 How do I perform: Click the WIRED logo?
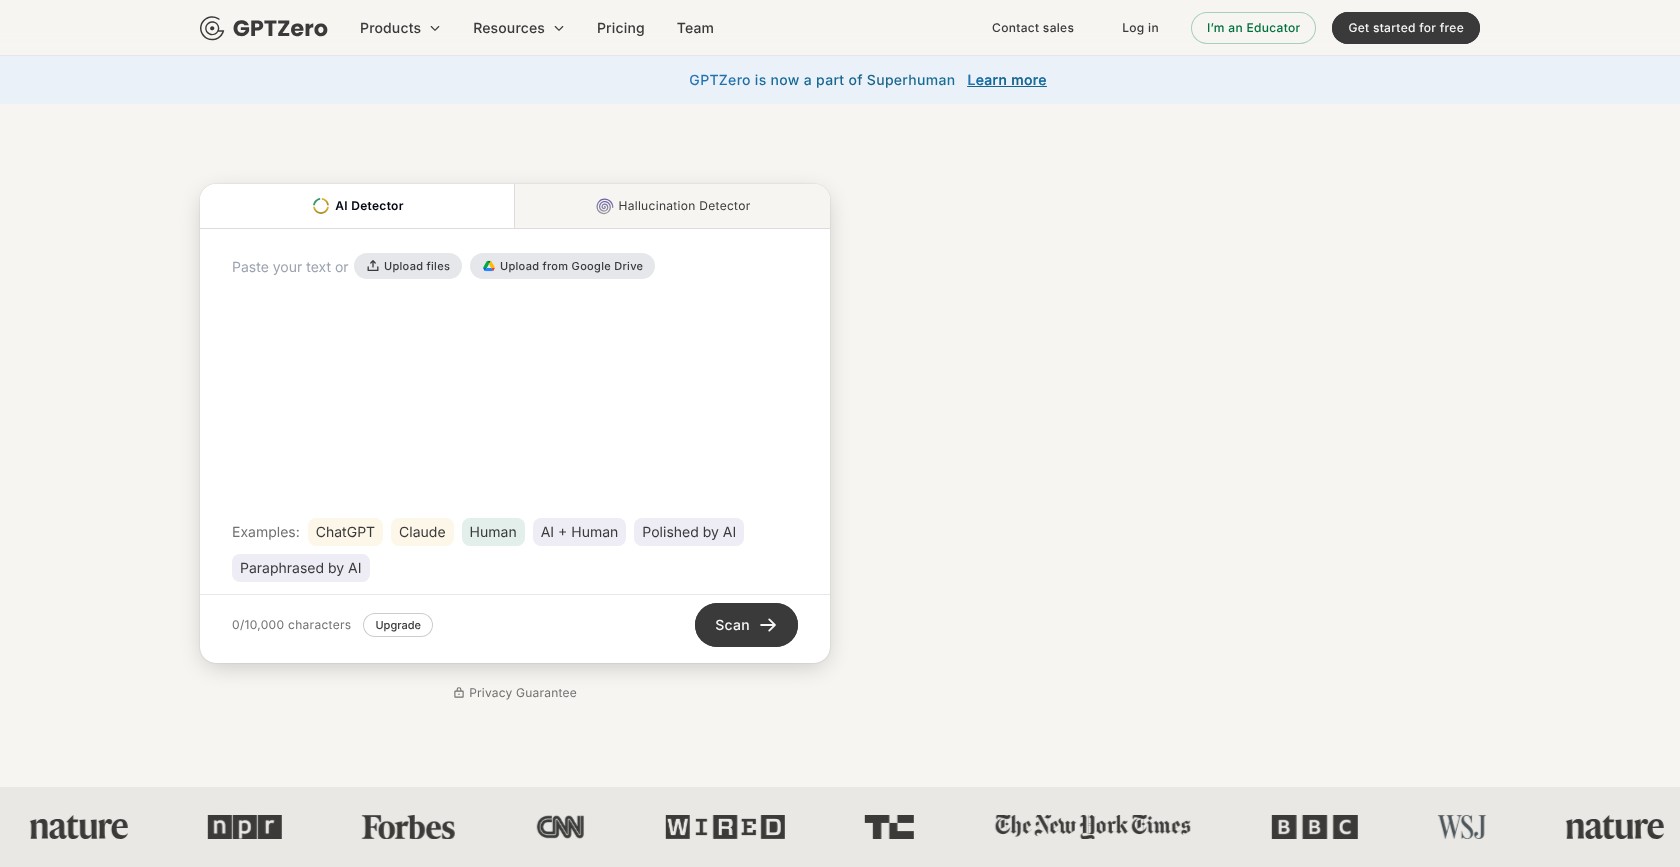725,827
